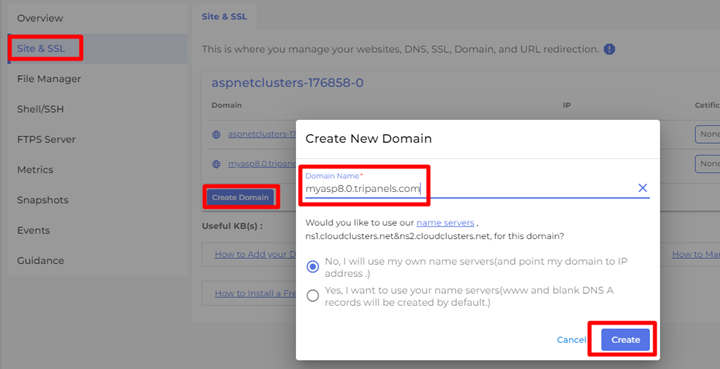Open the Events sidebar item
Screen dimensions: 720x369
click(34, 230)
